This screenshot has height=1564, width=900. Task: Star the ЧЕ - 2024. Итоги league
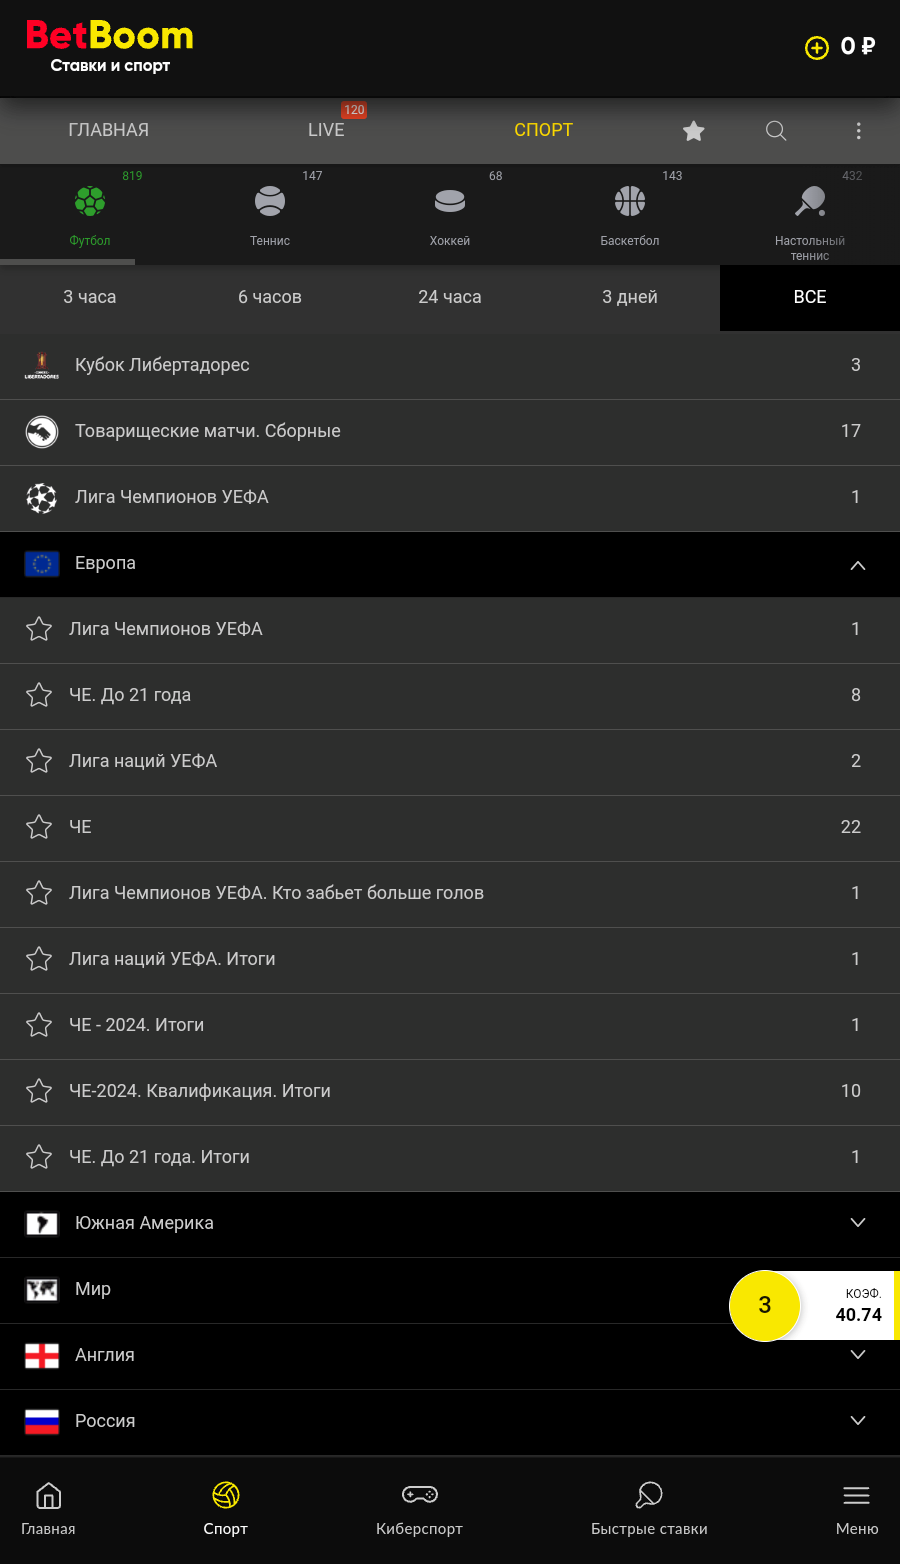click(x=39, y=1025)
